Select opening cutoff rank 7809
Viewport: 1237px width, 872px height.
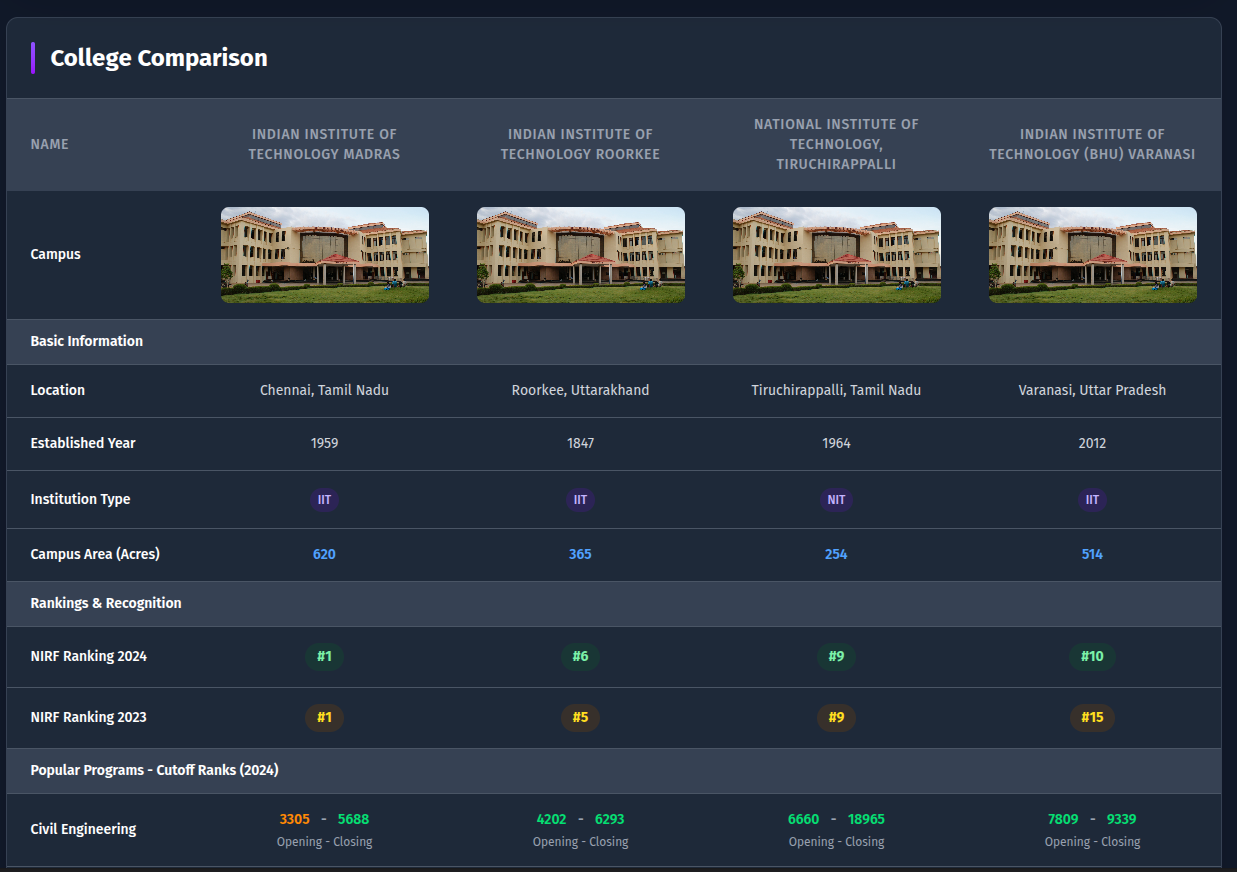point(1063,819)
